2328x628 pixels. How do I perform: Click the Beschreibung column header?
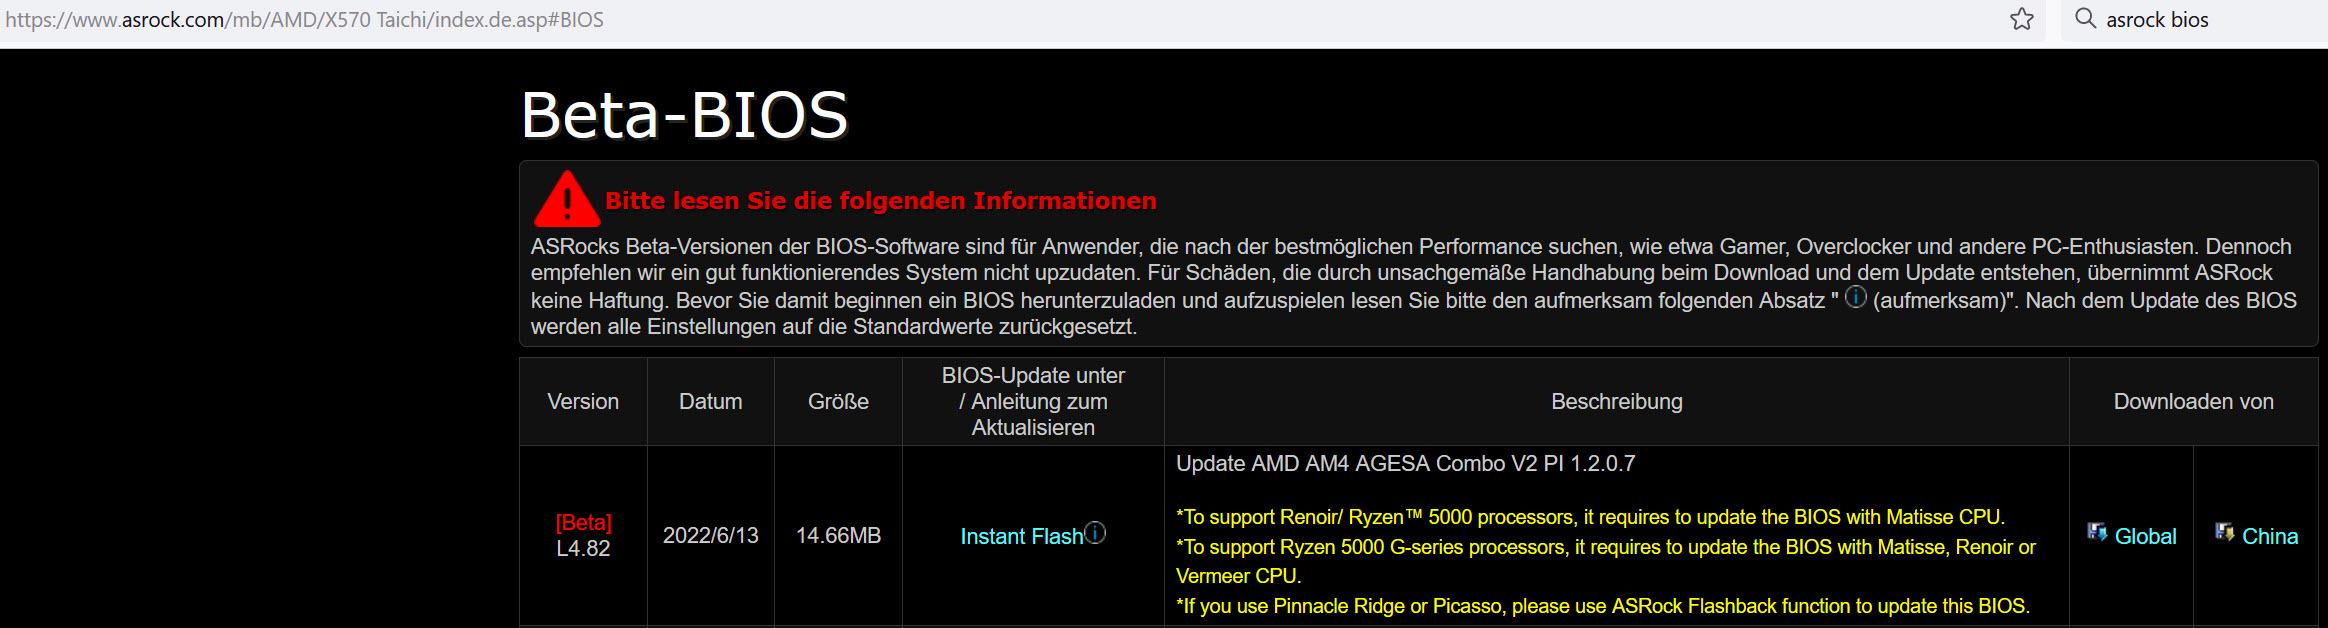(x=1616, y=401)
